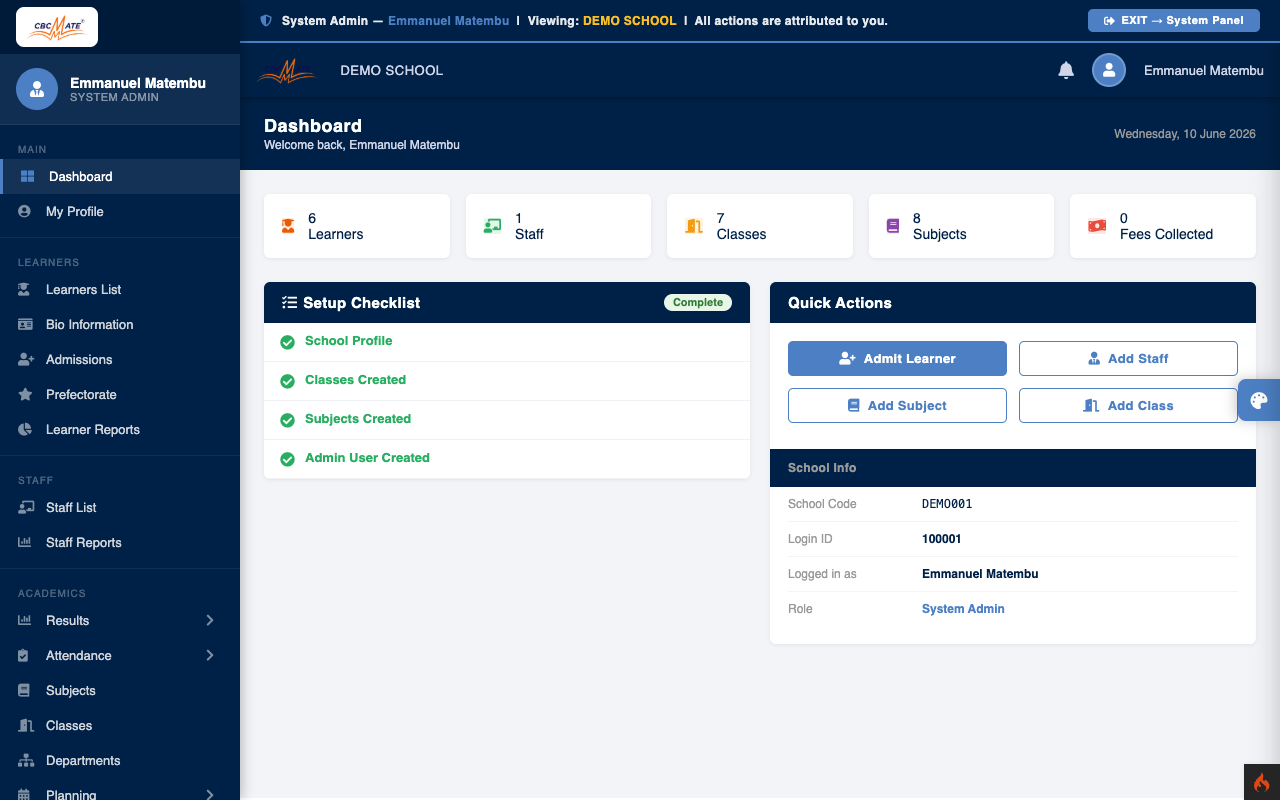
Task: Click the Add Subject button
Action: (x=897, y=405)
